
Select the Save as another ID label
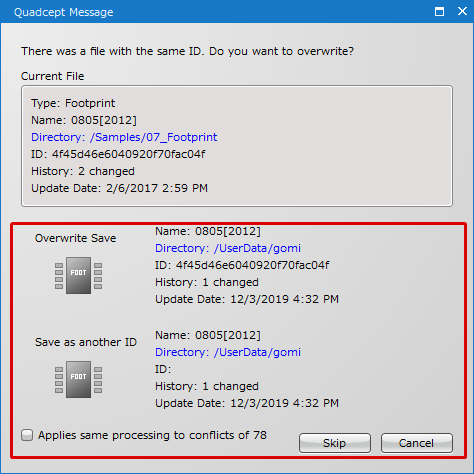86,342
